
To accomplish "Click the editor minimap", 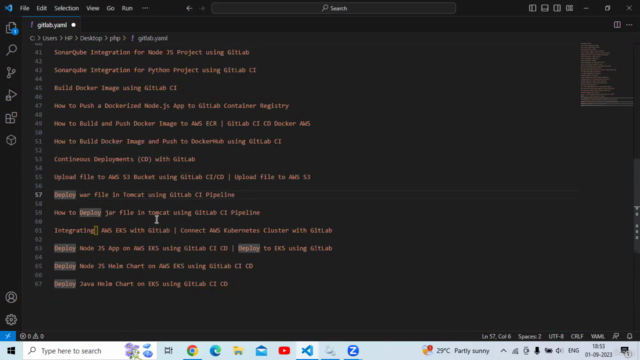I will 607,74.
